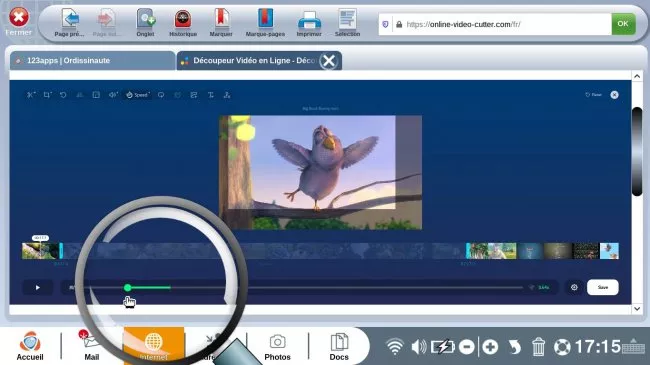Click the Wi-Fi status icon
This screenshot has height=365, width=650.
coord(395,347)
